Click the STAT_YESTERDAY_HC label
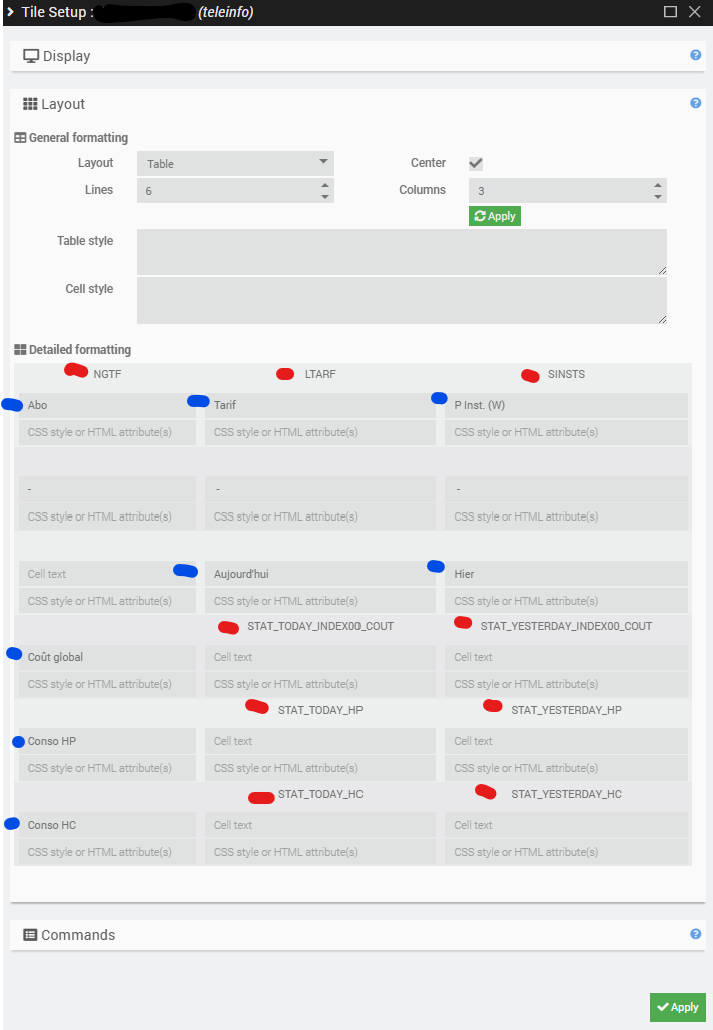Screen dimensions: 713x1030 pos(566,794)
